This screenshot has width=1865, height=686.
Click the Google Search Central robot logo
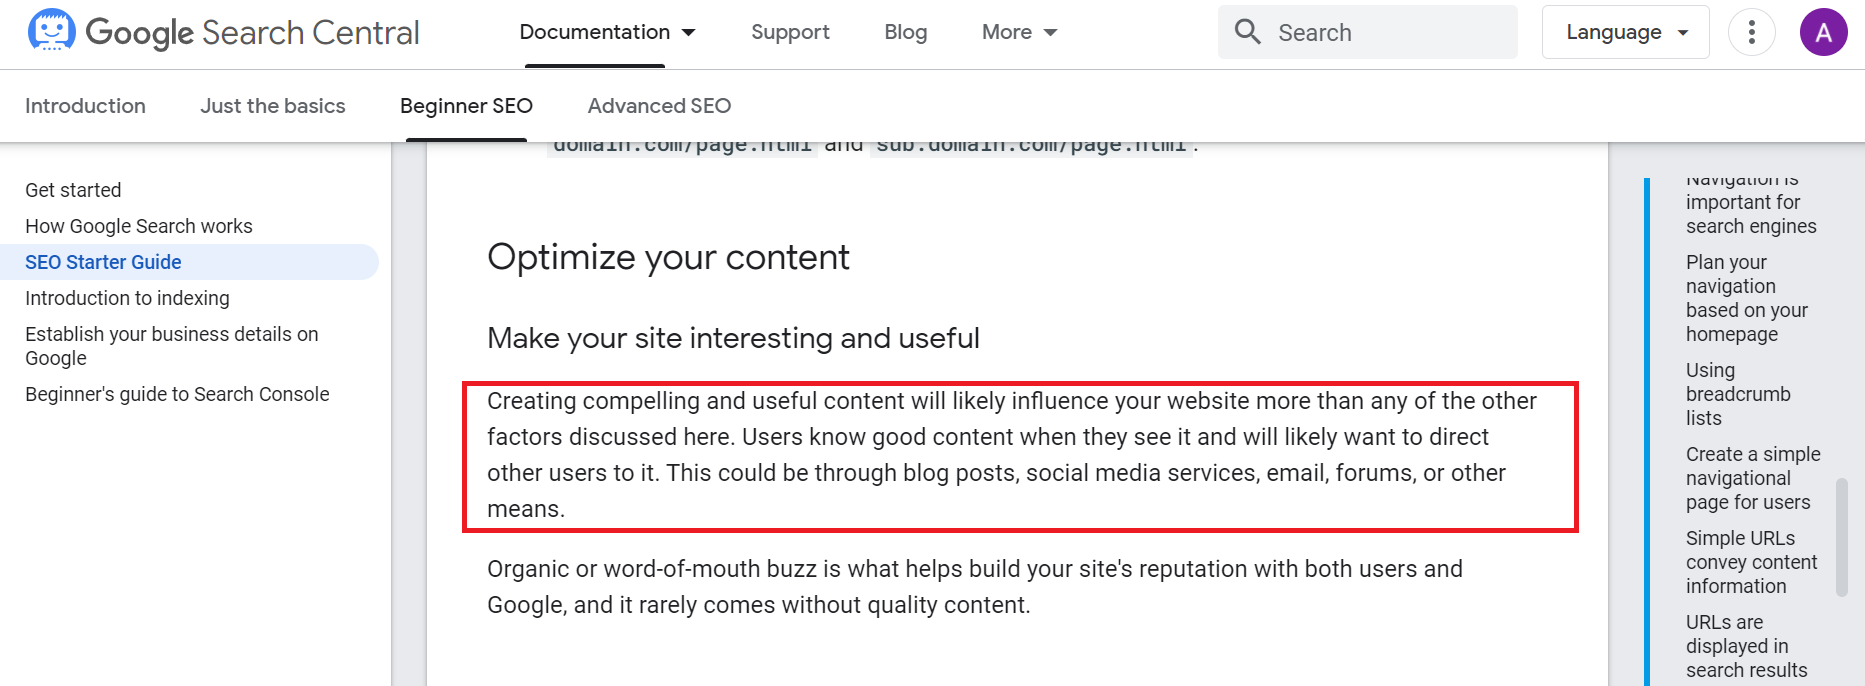(52, 31)
